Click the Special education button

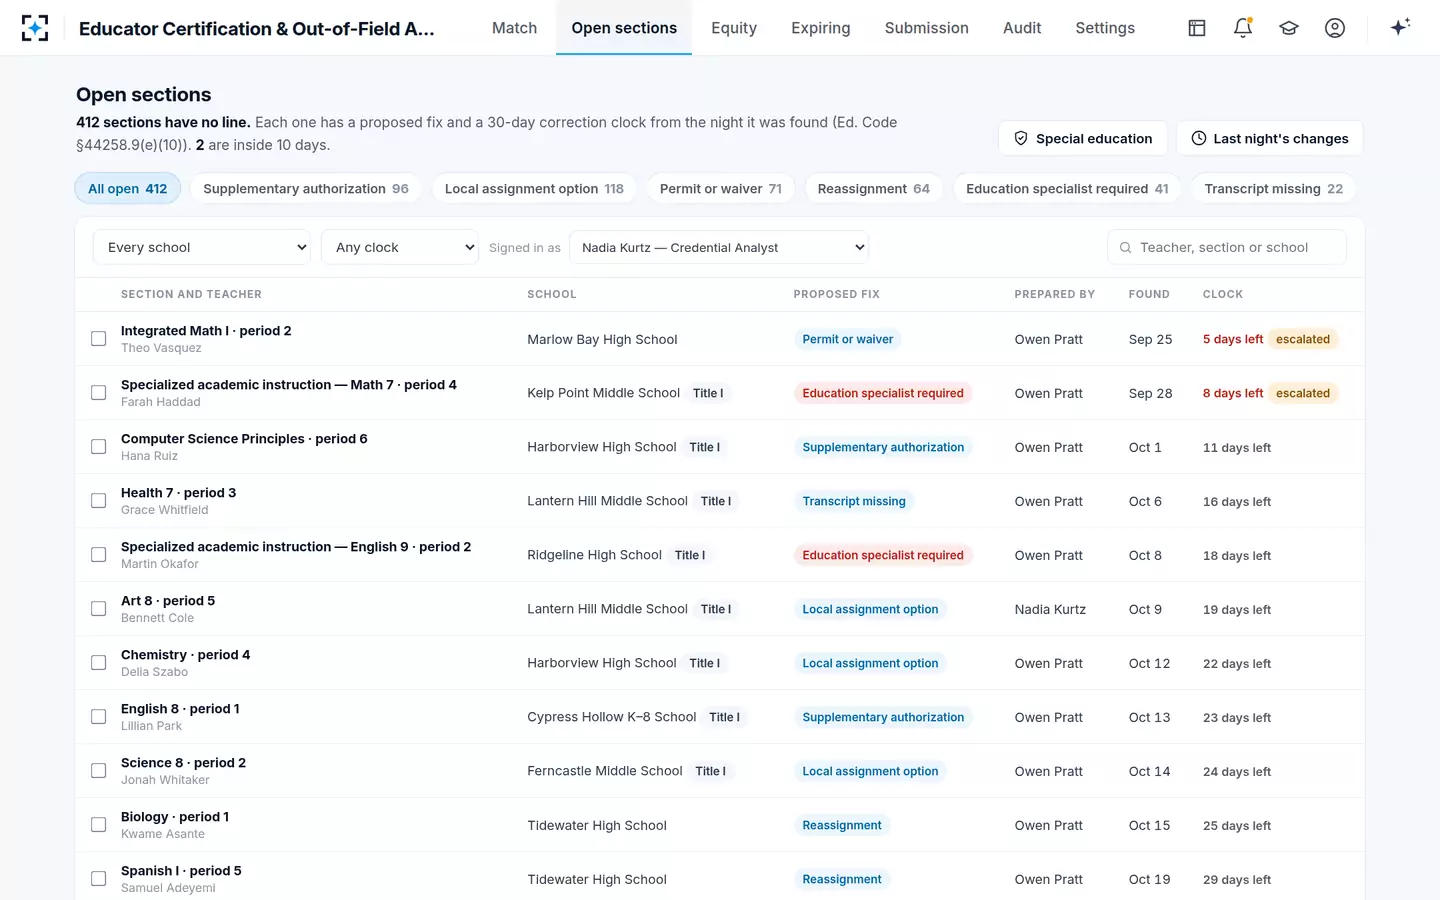(x=1083, y=139)
